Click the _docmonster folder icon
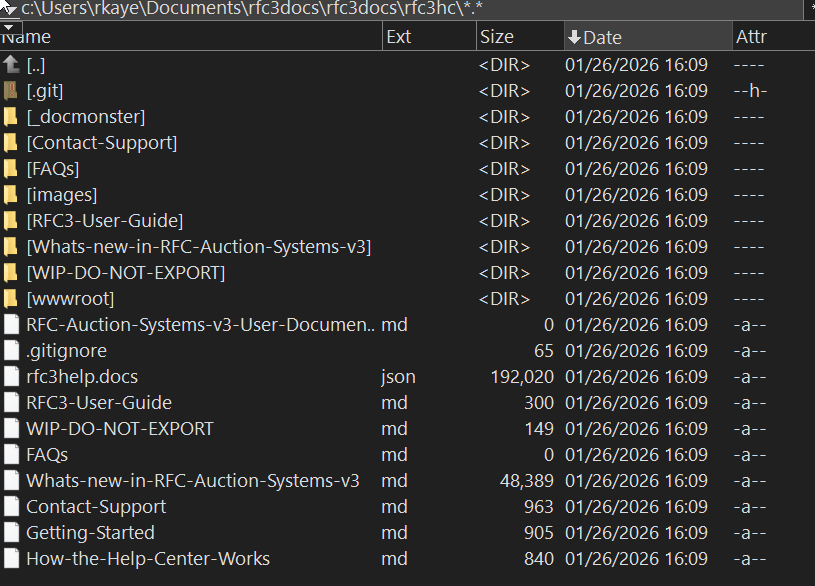The height and width of the screenshot is (586, 815). (11, 117)
